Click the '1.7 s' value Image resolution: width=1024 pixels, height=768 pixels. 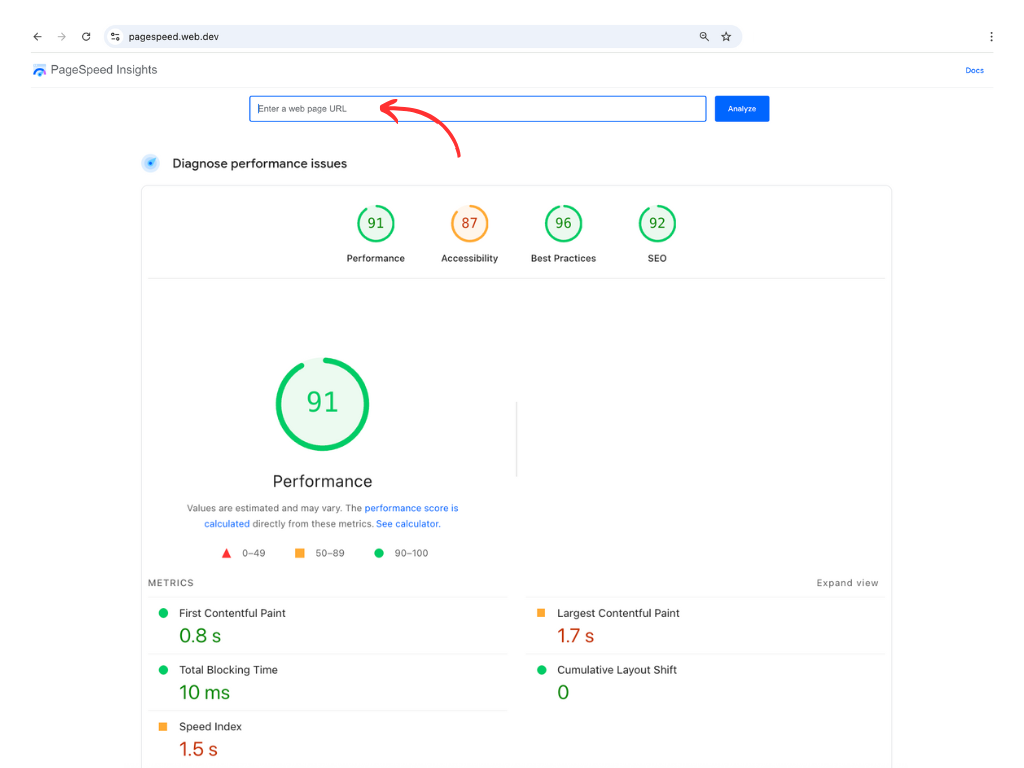pyautogui.click(x=575, y=635)
